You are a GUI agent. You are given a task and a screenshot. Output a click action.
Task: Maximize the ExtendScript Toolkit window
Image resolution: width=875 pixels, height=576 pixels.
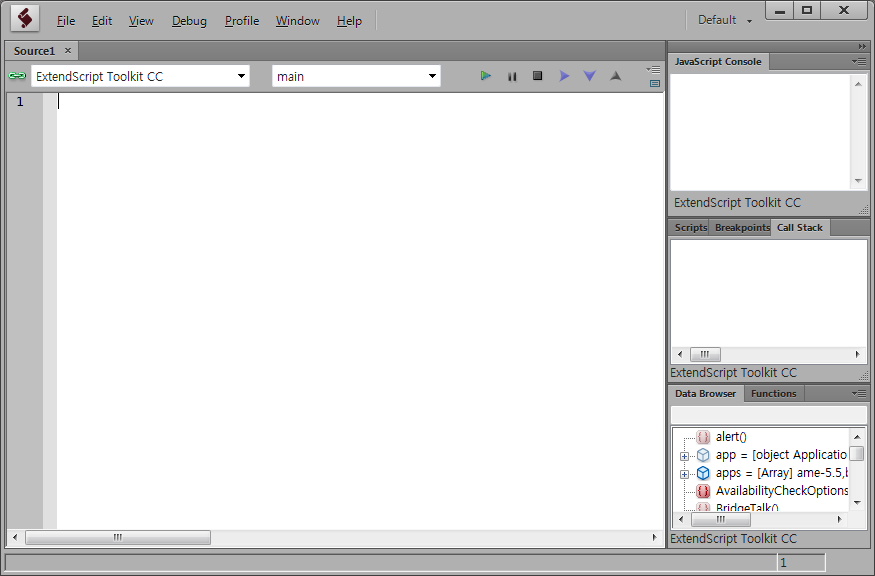[x=806, y=11]
